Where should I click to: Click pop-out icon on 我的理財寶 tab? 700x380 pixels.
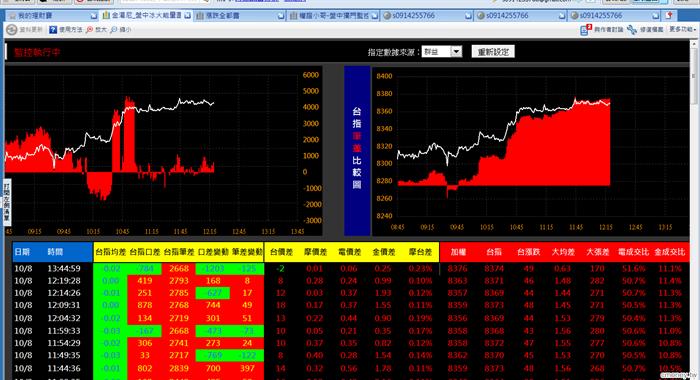click(x=93, y=16)
